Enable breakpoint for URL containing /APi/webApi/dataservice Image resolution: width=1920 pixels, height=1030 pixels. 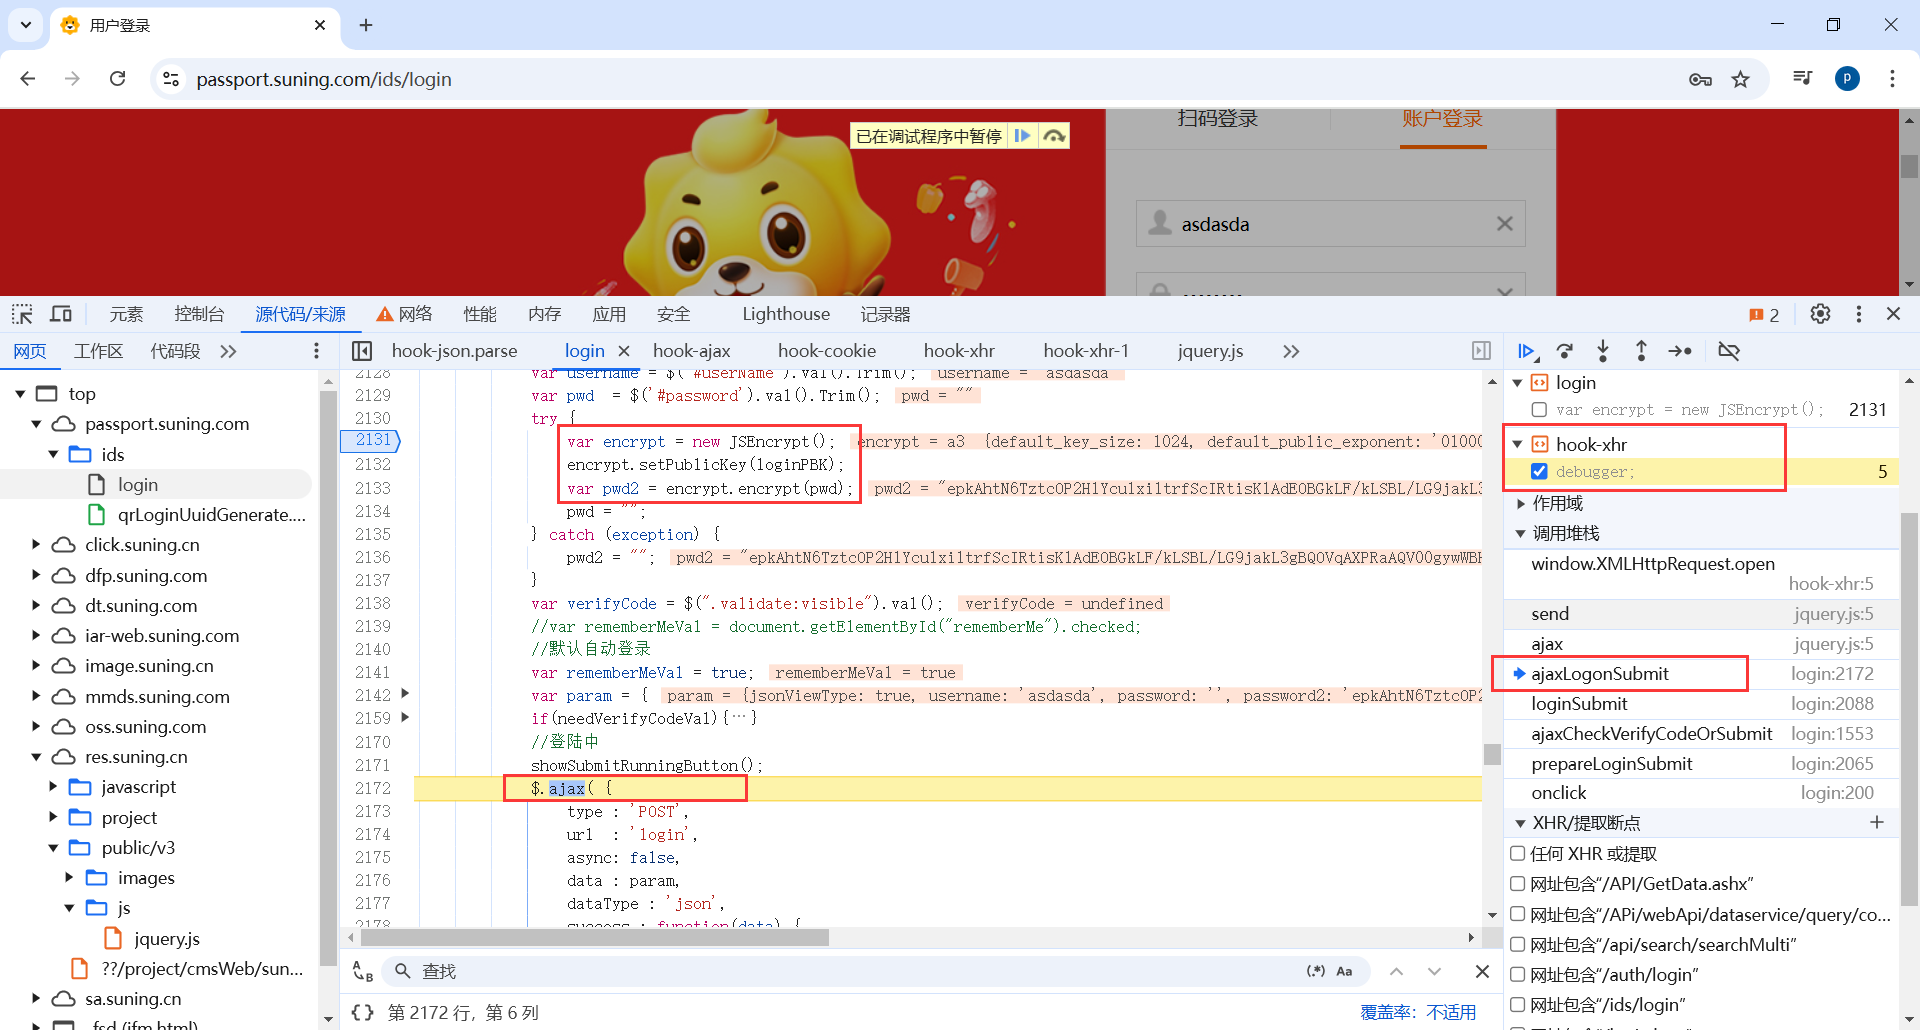pyautogui.click(x=1517, y=914)
